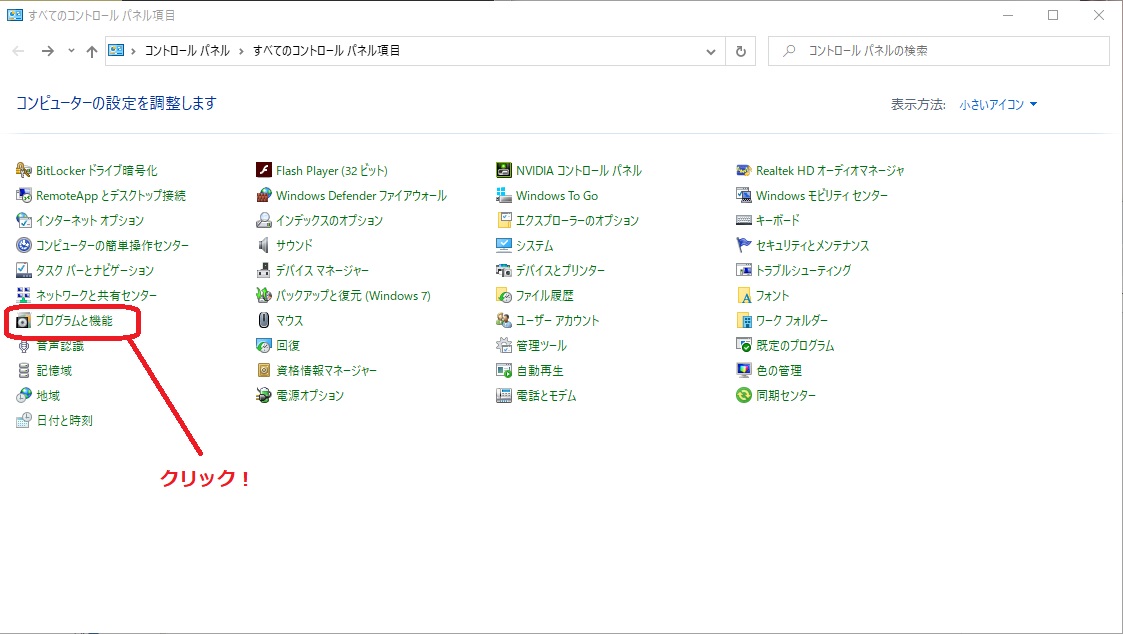The image size is (1123, 634).
Task: Expand the chevron before コントロール パネル breadcrumb
Action: [x=133, y=51]
